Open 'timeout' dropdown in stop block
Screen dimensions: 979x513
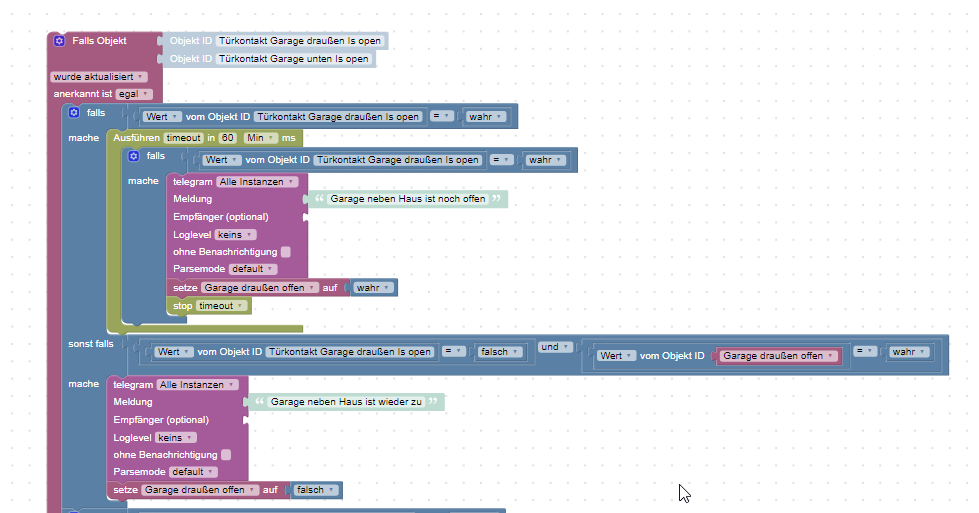(221, 306)
